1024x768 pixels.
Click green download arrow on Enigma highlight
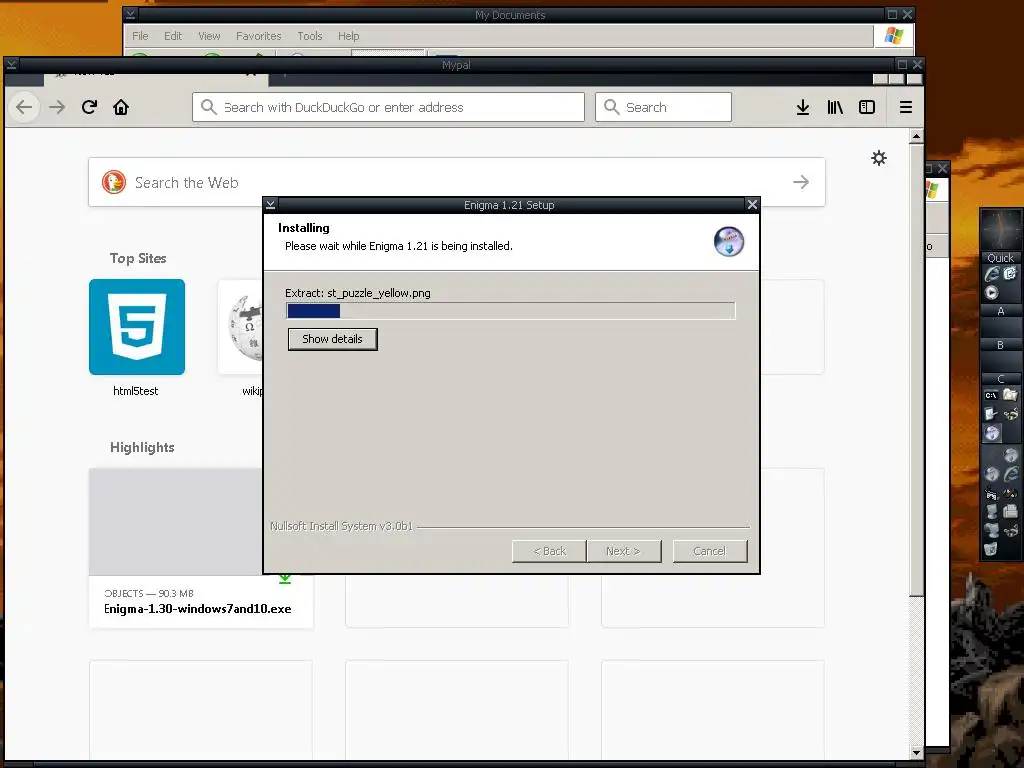tap(285, 578)
